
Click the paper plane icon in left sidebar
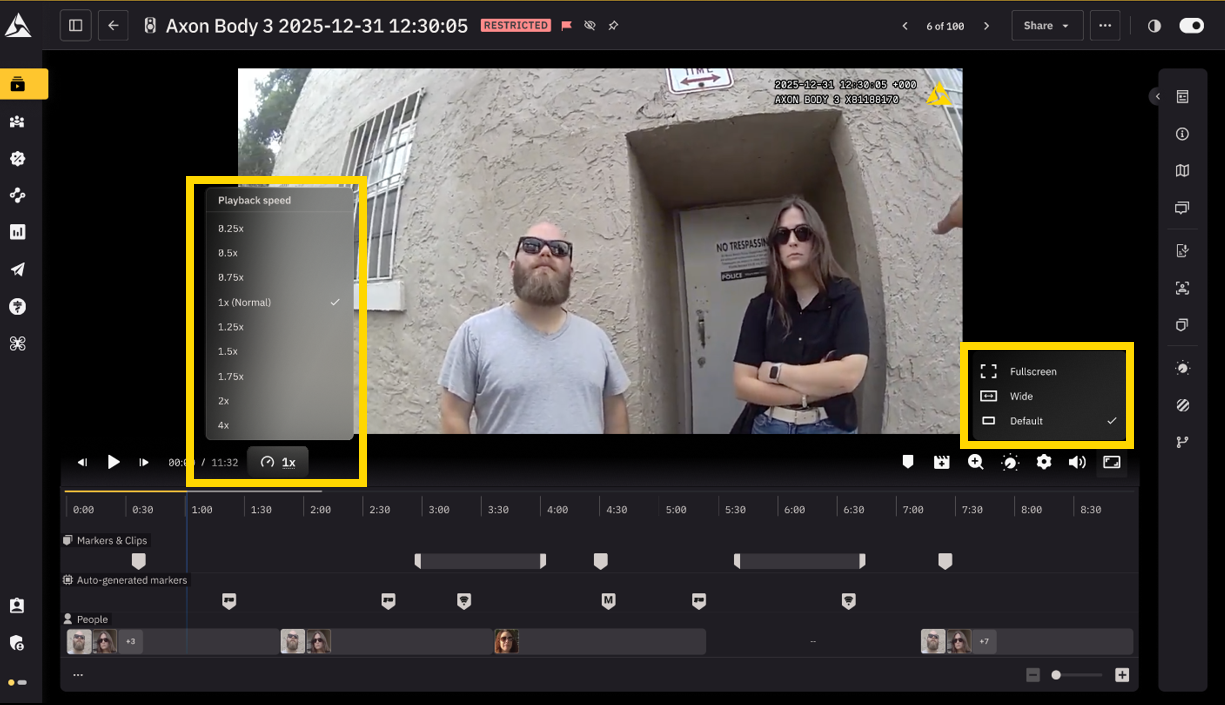click(17, 269)
